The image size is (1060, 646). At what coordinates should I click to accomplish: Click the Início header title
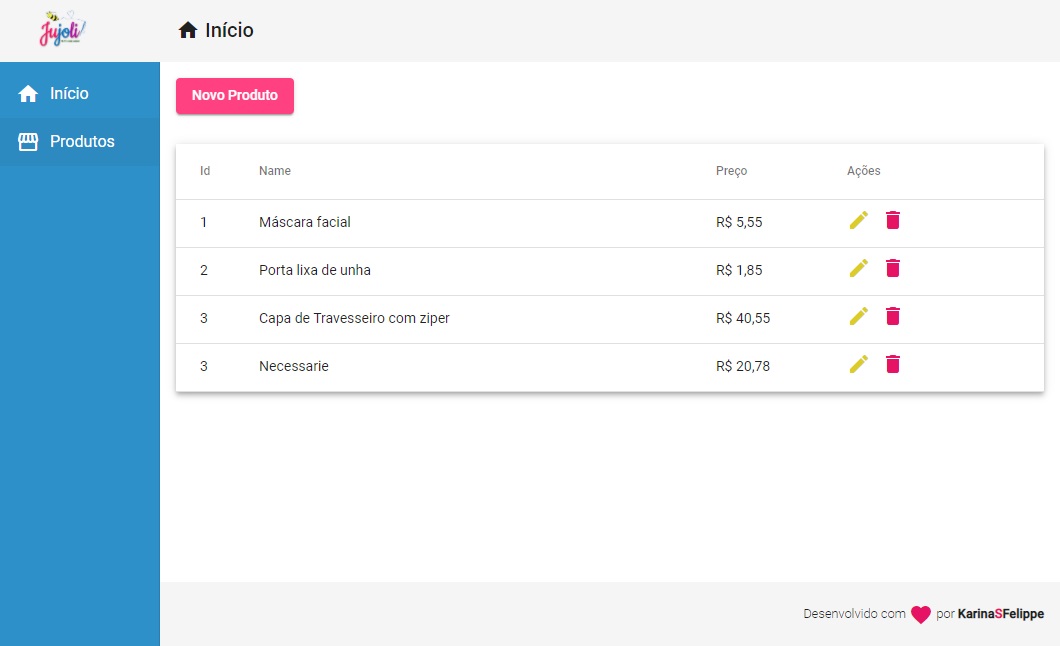(x=229, y=30)
